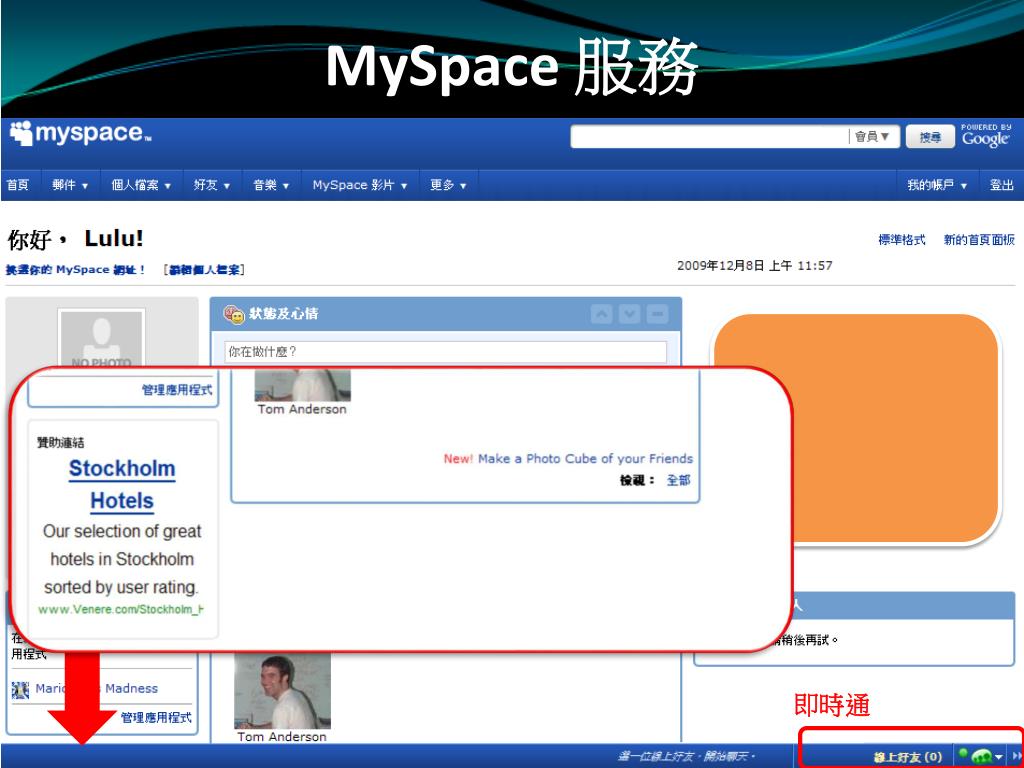Open the green IM status icon dropdown

click(x=982, y=756)
